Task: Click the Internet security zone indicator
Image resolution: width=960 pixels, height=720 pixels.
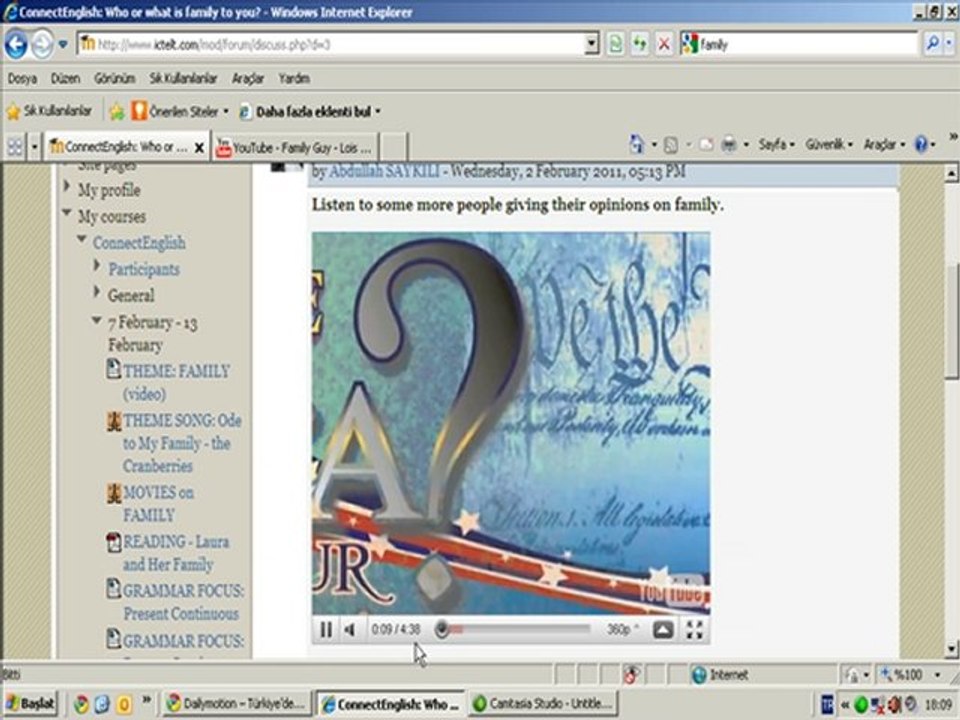Action: 720,675
